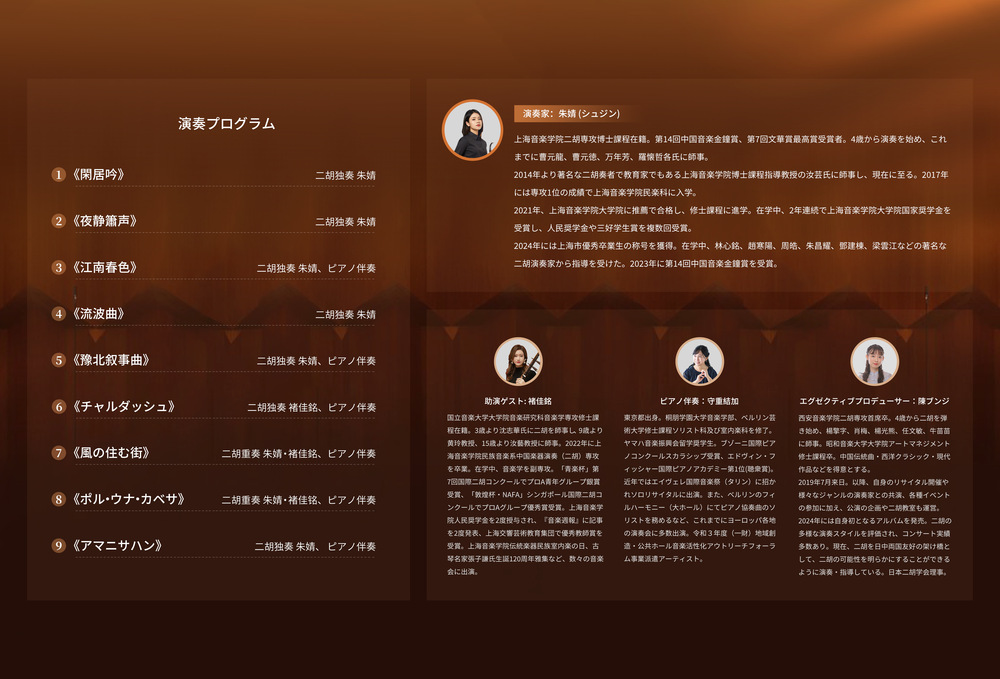Image resolution: width=1000 pixels, height=679 pixels.
Task: Click the number 5 badge beside 《豫北叙事曲》
Action: [59, 360]
